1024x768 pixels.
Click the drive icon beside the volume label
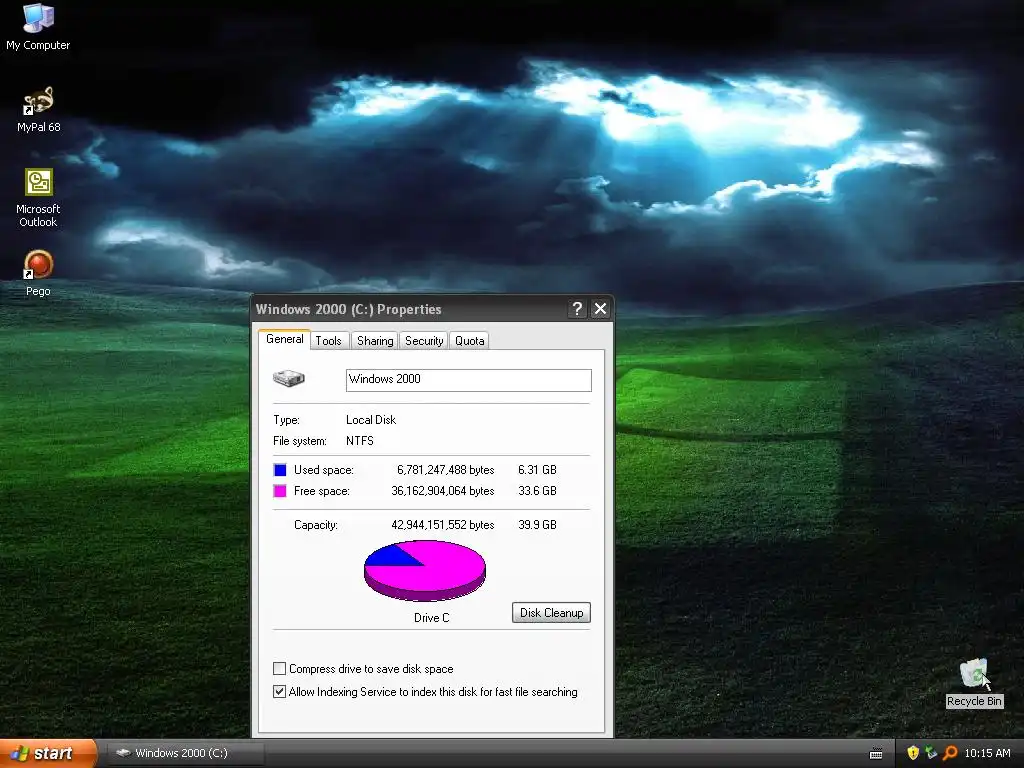coord(289,378)
